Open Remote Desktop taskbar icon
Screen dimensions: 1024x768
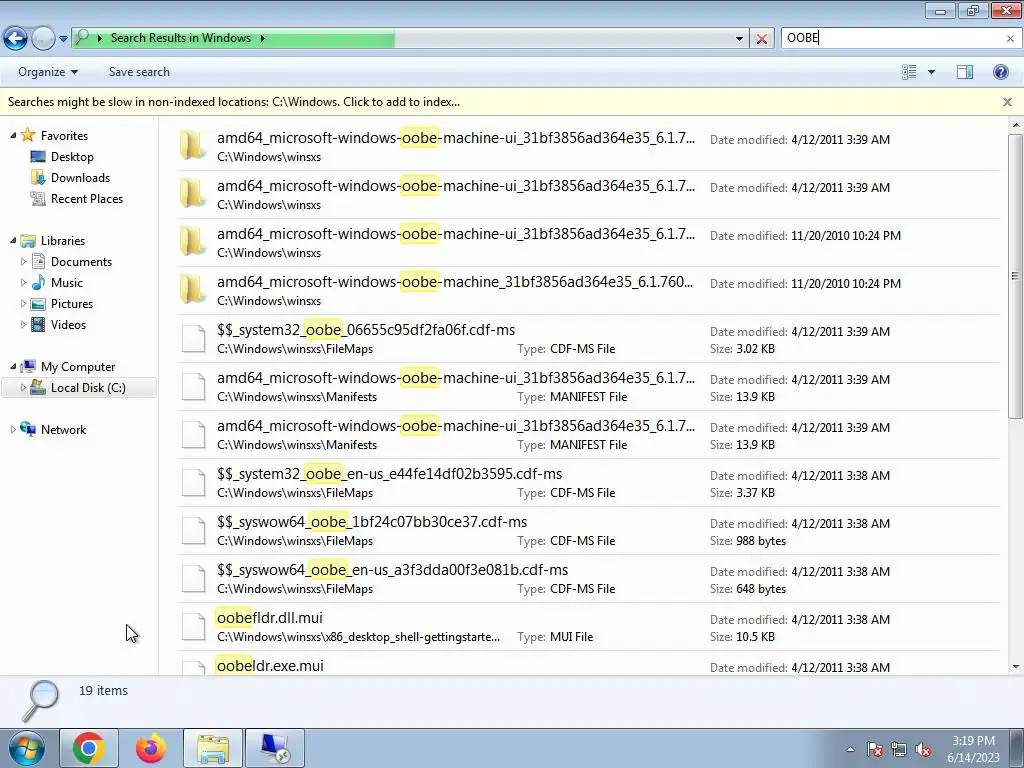click(275, 748)
